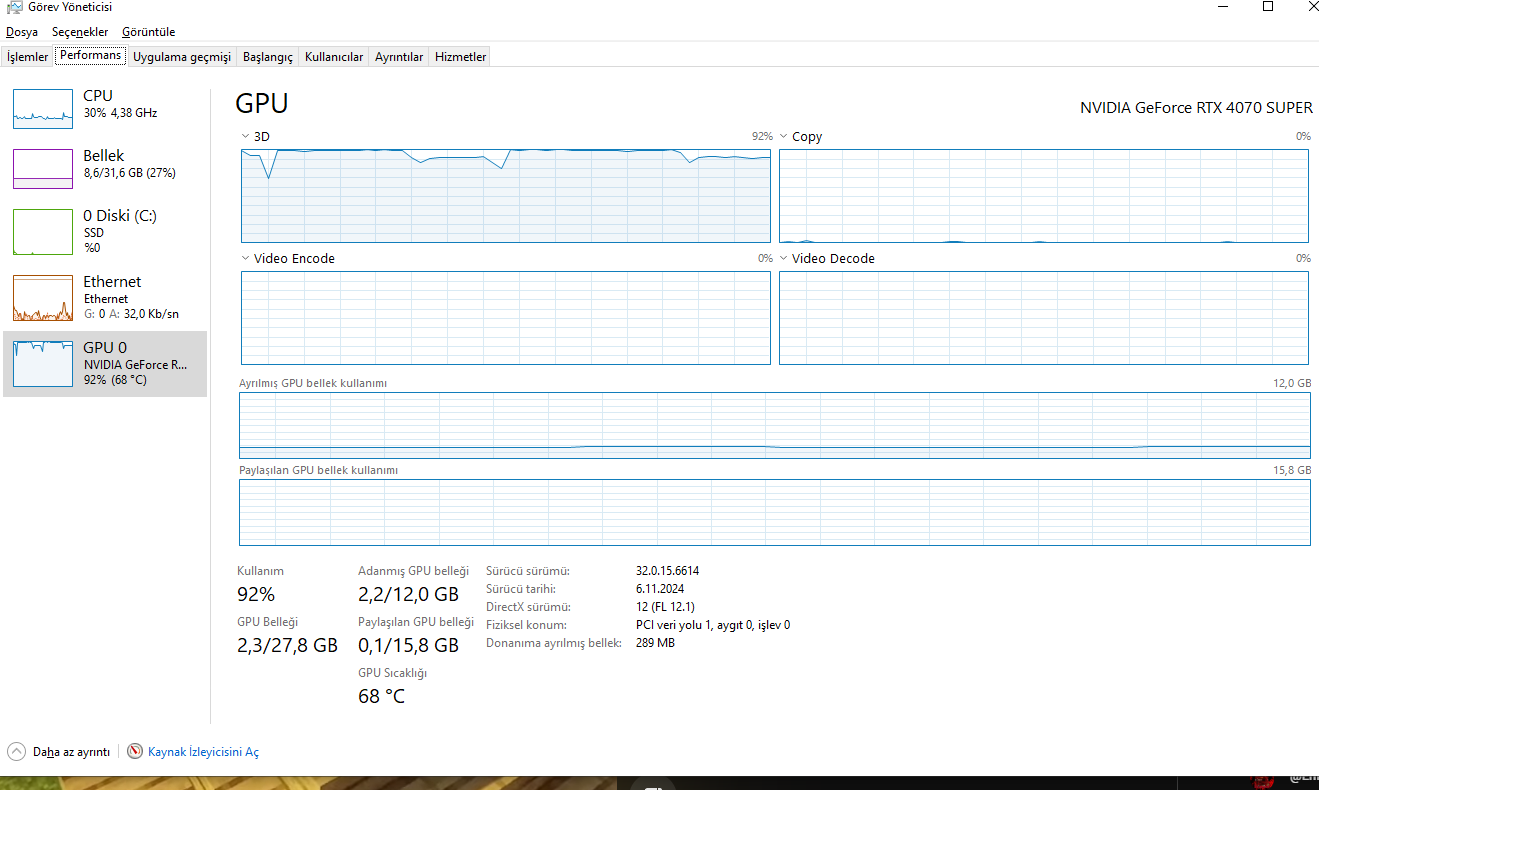Click the driver date 6.11.2024
Viewport: 1536px width, 864px height.
coord(660,589)
